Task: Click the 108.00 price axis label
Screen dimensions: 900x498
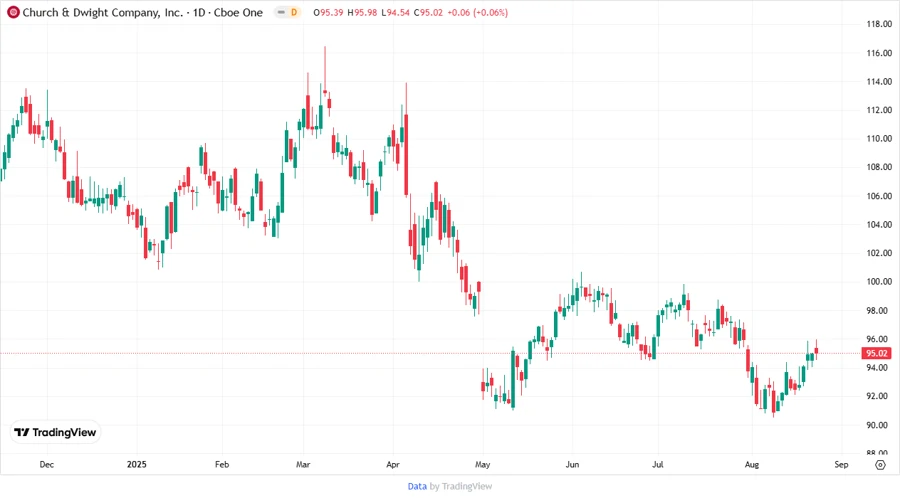Action: point(879,168)
